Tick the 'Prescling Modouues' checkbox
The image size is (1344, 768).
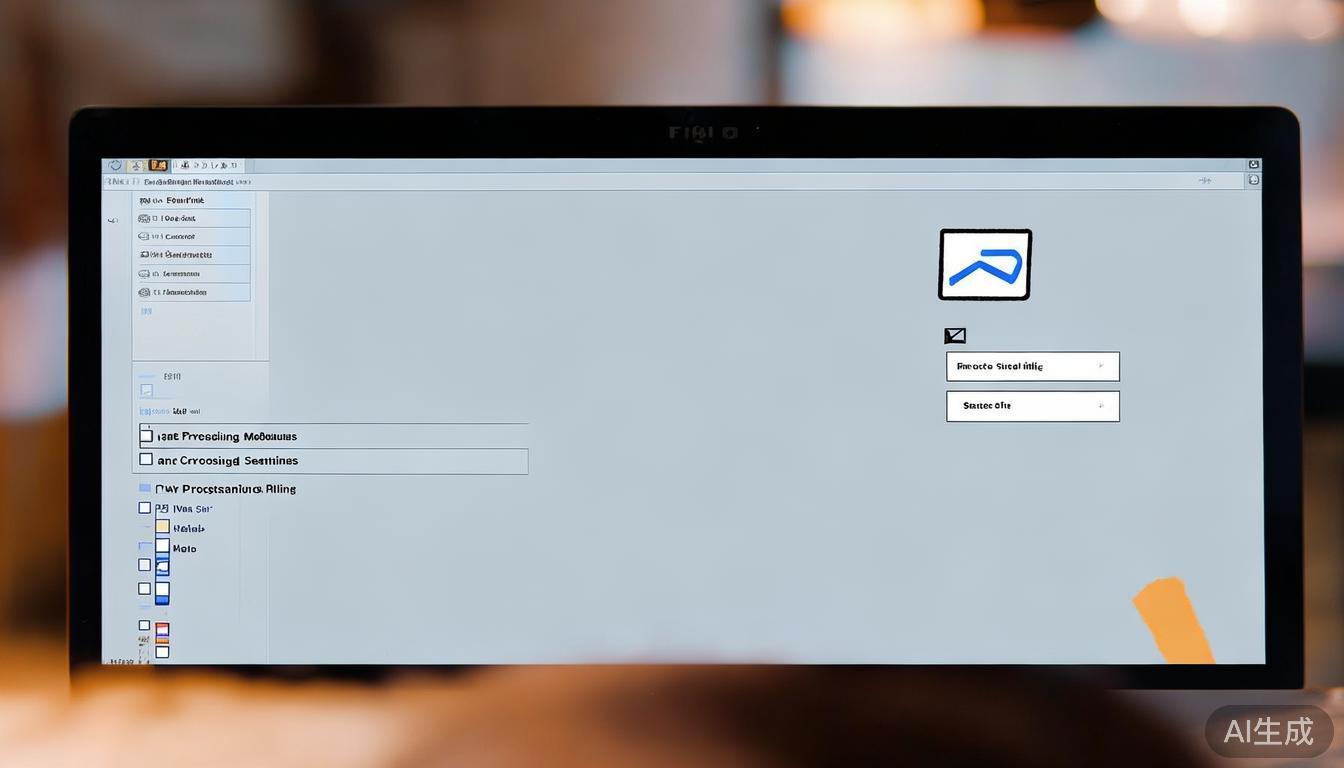147,436
